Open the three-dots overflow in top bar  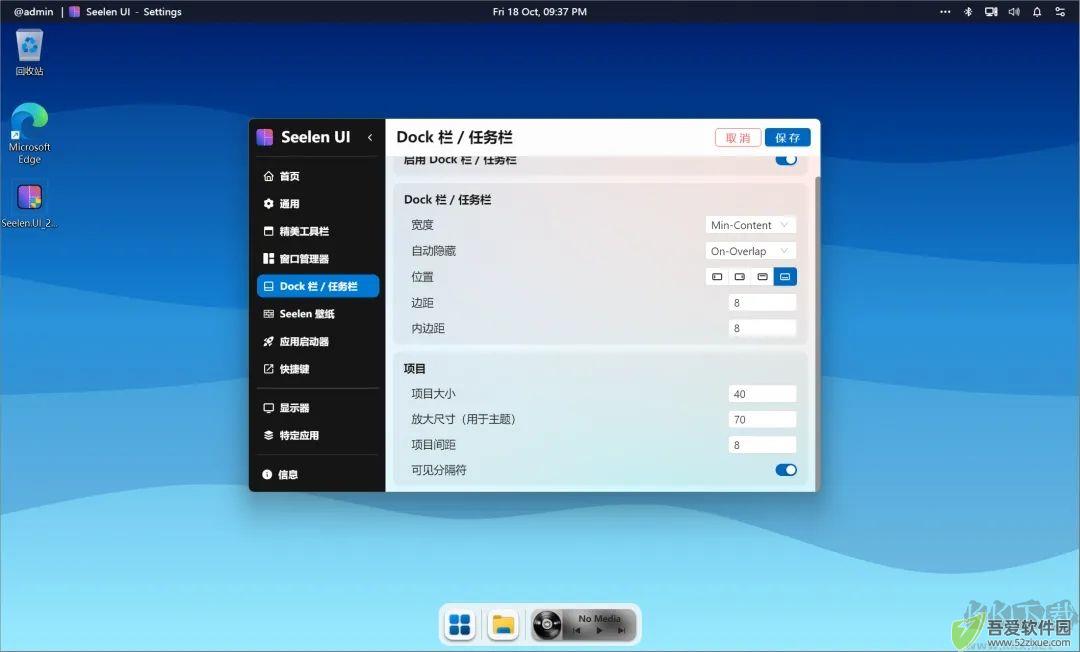click(x=945, y=12)
